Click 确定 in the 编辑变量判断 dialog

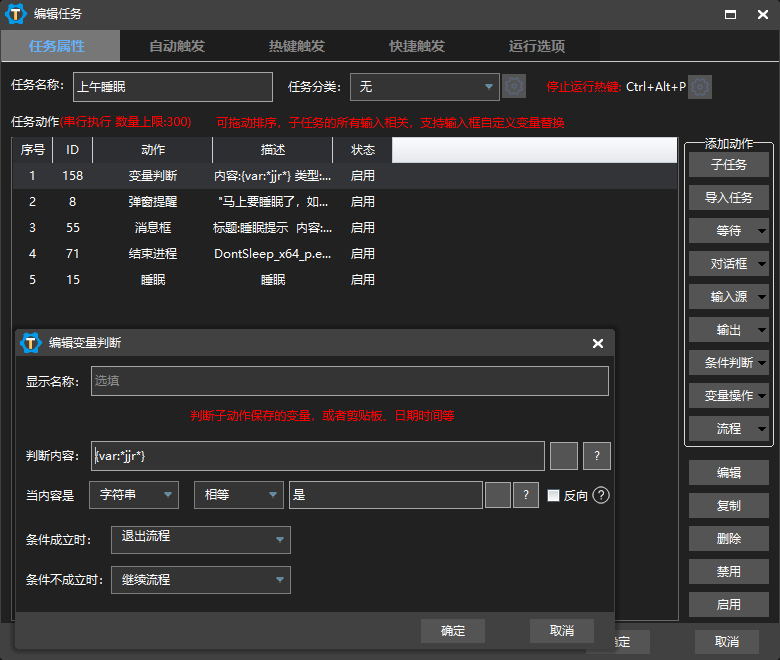pyautogui.click(x=453, y=631)
